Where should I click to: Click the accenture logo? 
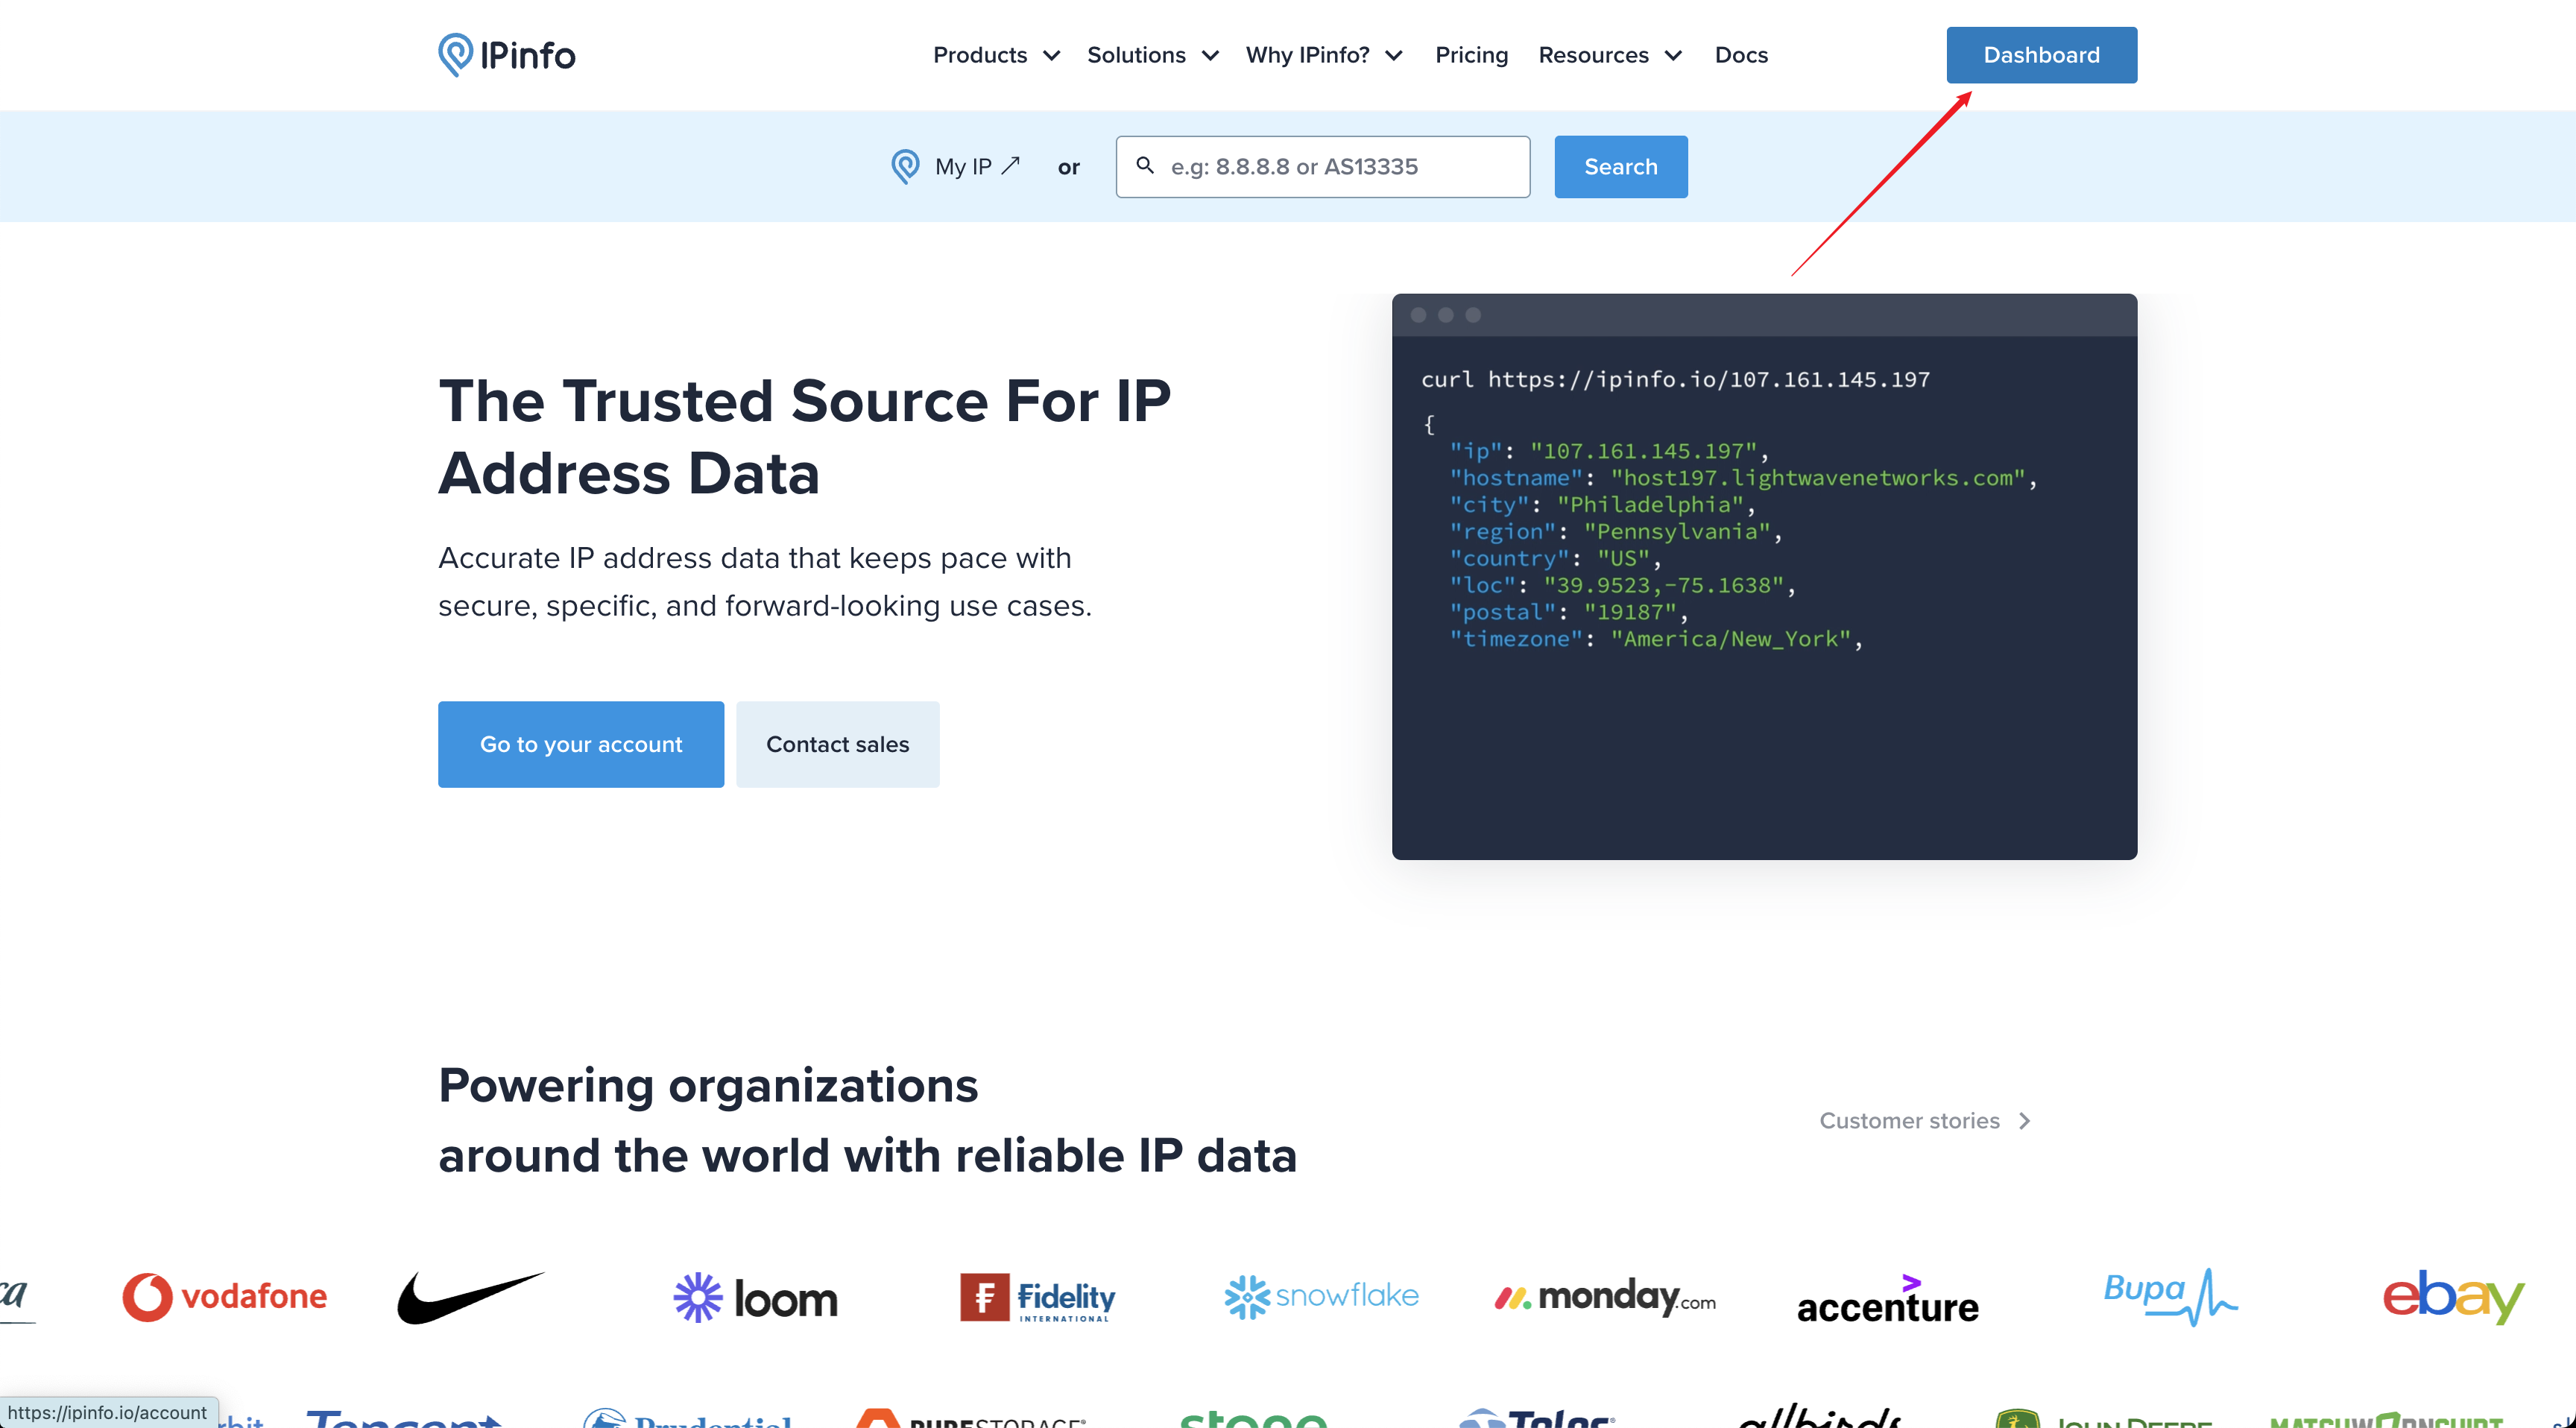pos(1887,1299)
